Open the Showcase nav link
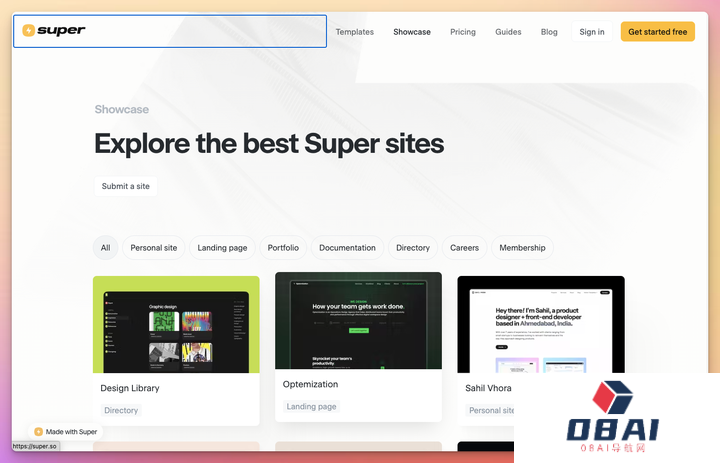 click(412, 32)
